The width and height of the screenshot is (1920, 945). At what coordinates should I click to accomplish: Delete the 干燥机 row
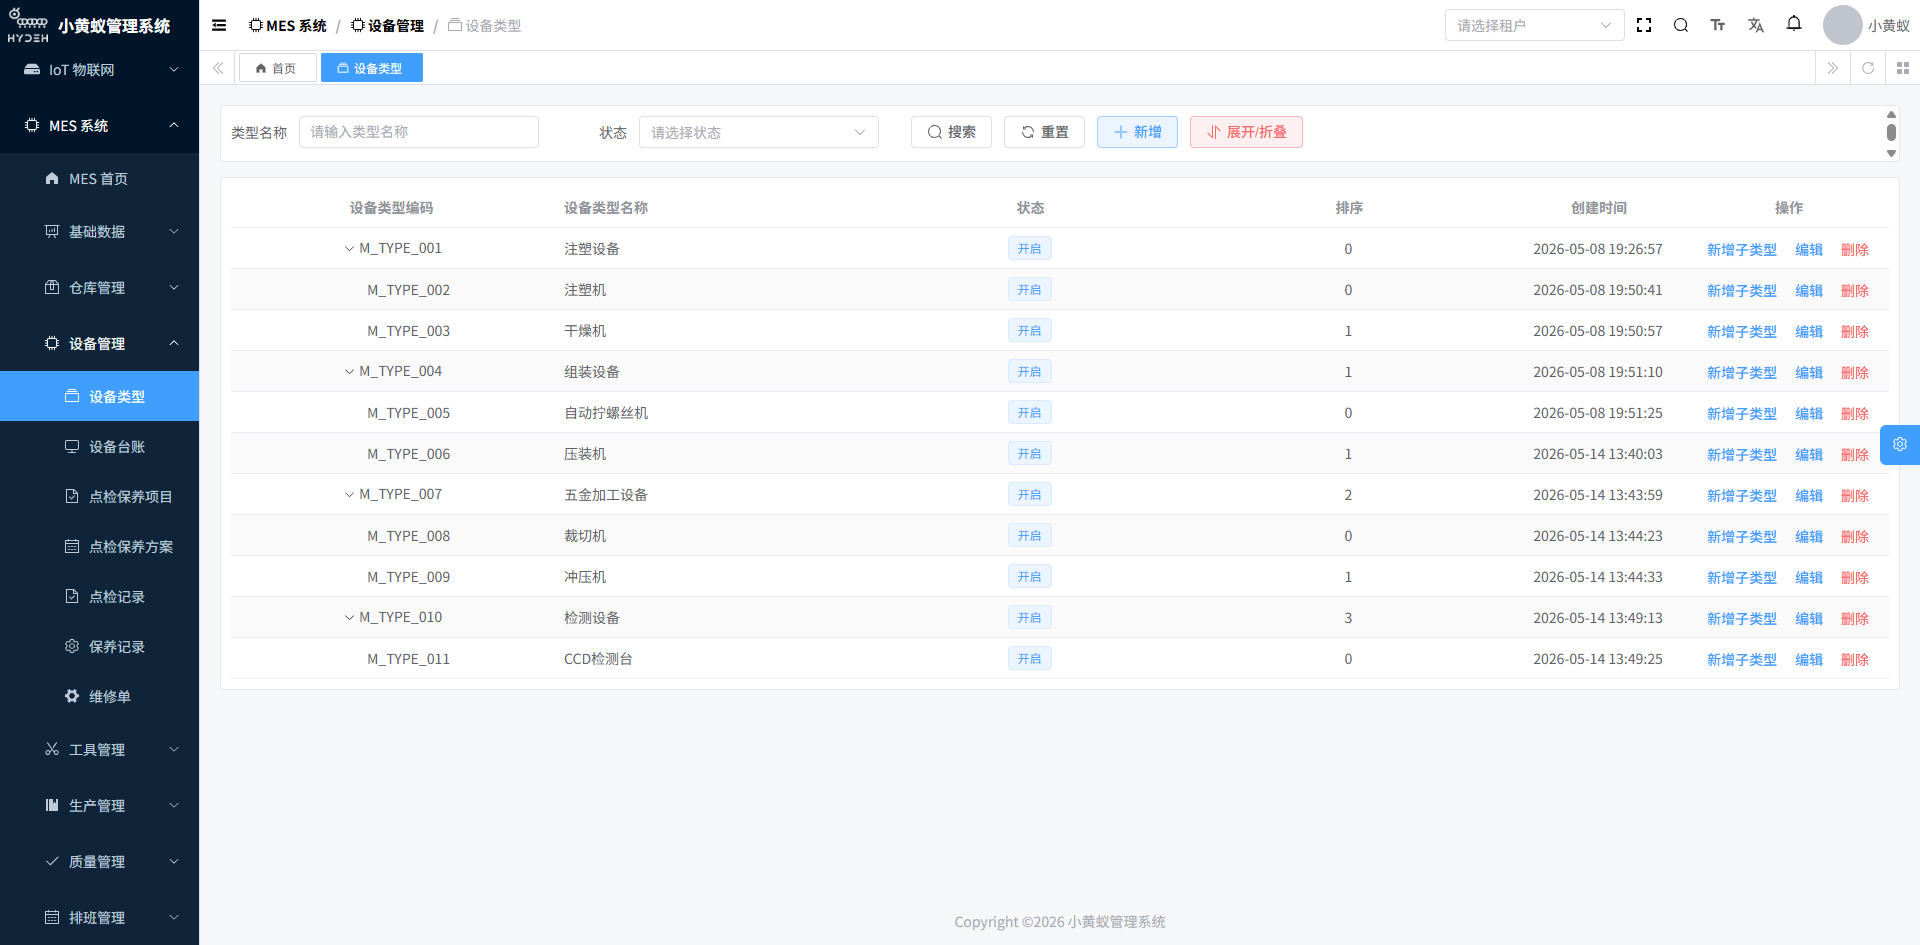(1855, 332)
